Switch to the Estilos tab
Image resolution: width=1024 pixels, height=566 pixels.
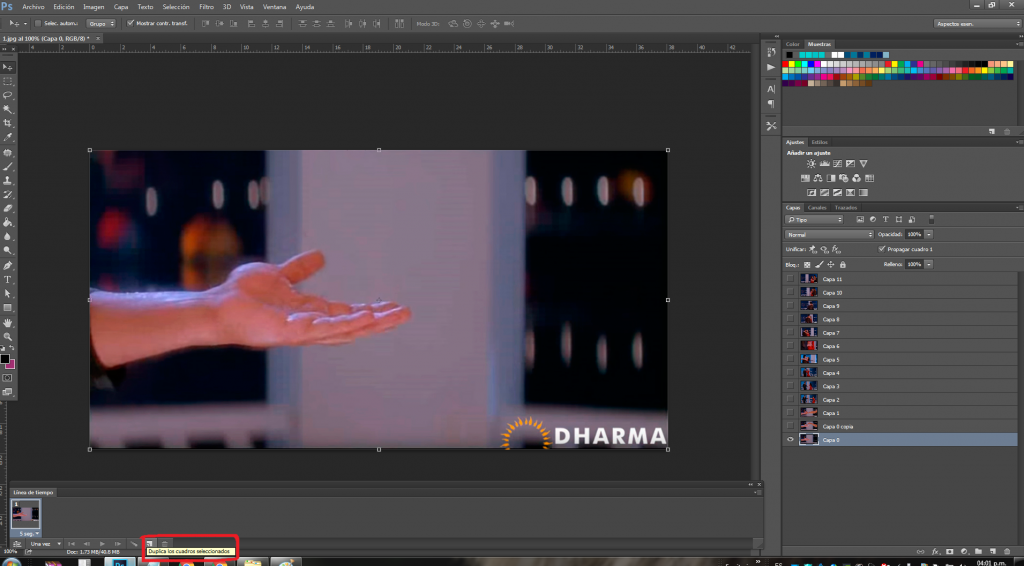(820, 142)
